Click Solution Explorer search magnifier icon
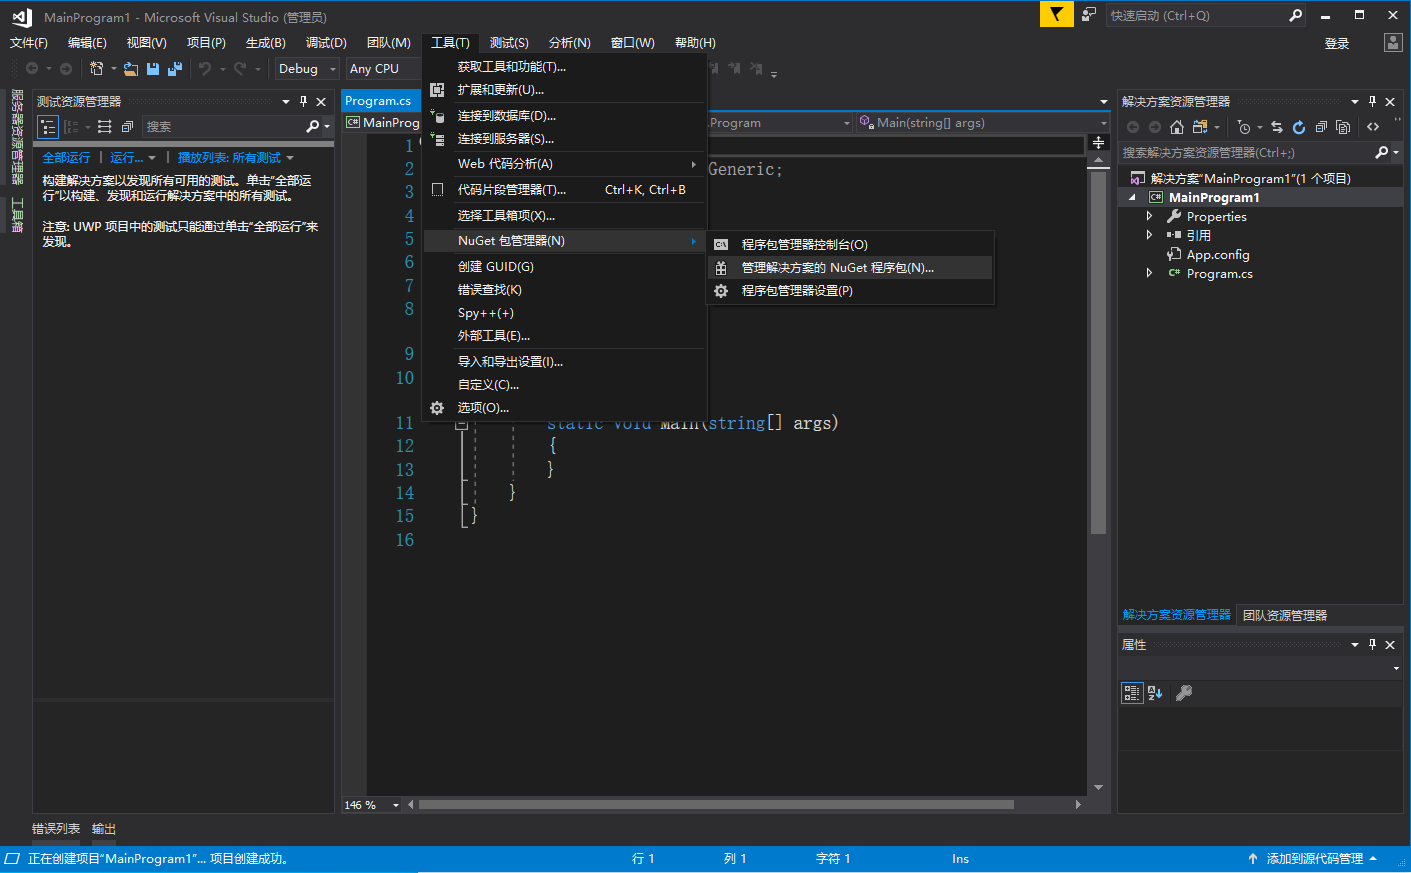The height and width of the screenshot is (873, 1411). pos(1381,152)
